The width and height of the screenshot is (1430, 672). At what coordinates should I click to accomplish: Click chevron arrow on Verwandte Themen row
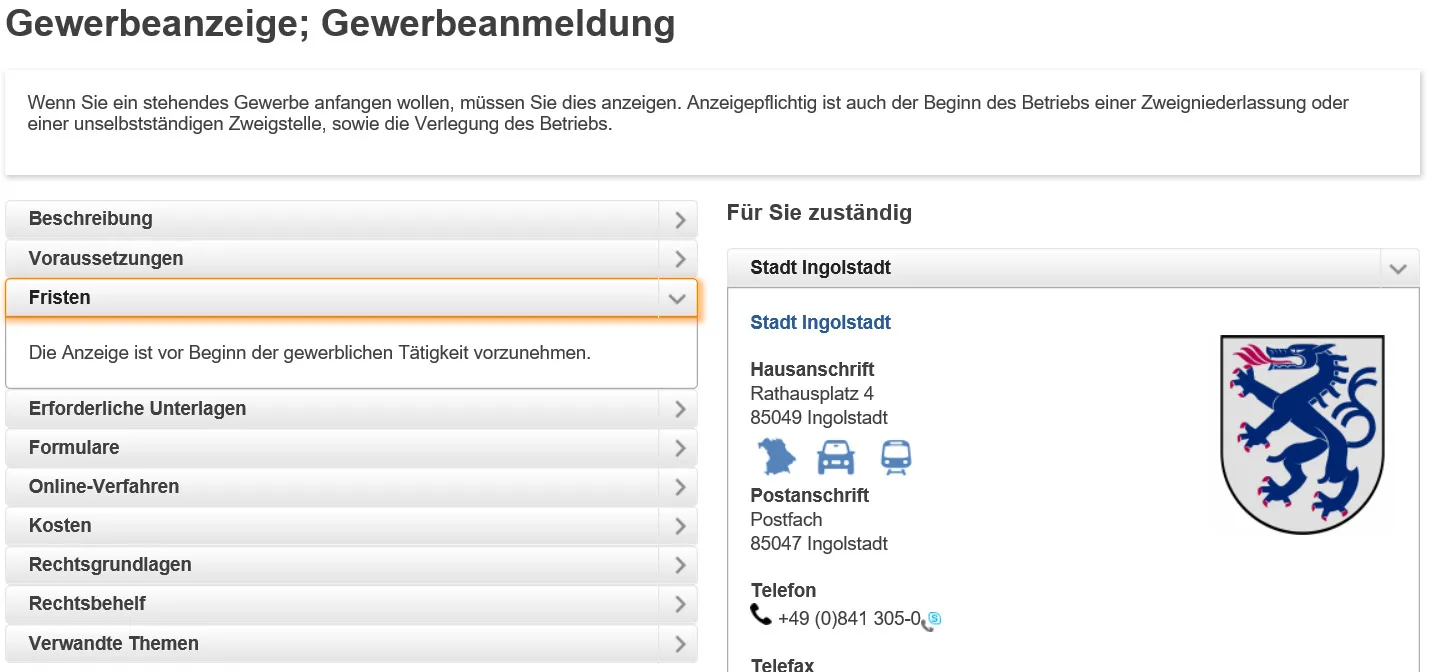click(679, 643)
